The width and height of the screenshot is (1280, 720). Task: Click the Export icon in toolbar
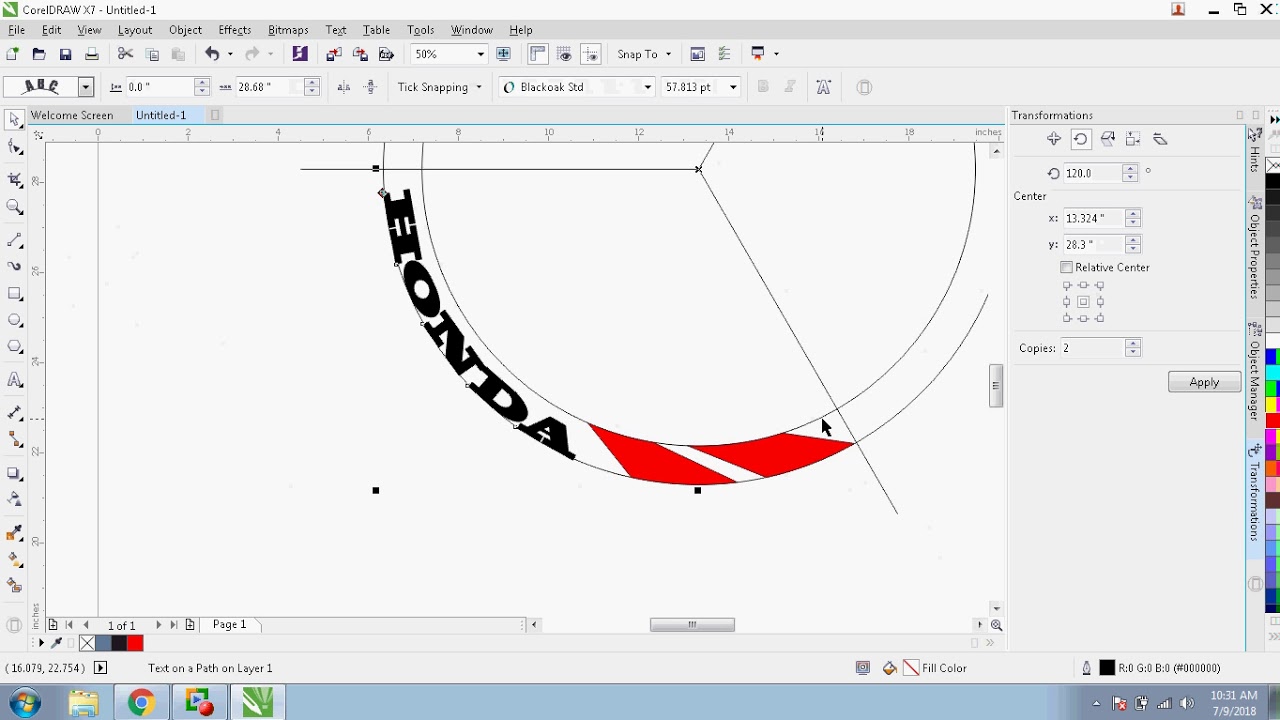(360, 54)
